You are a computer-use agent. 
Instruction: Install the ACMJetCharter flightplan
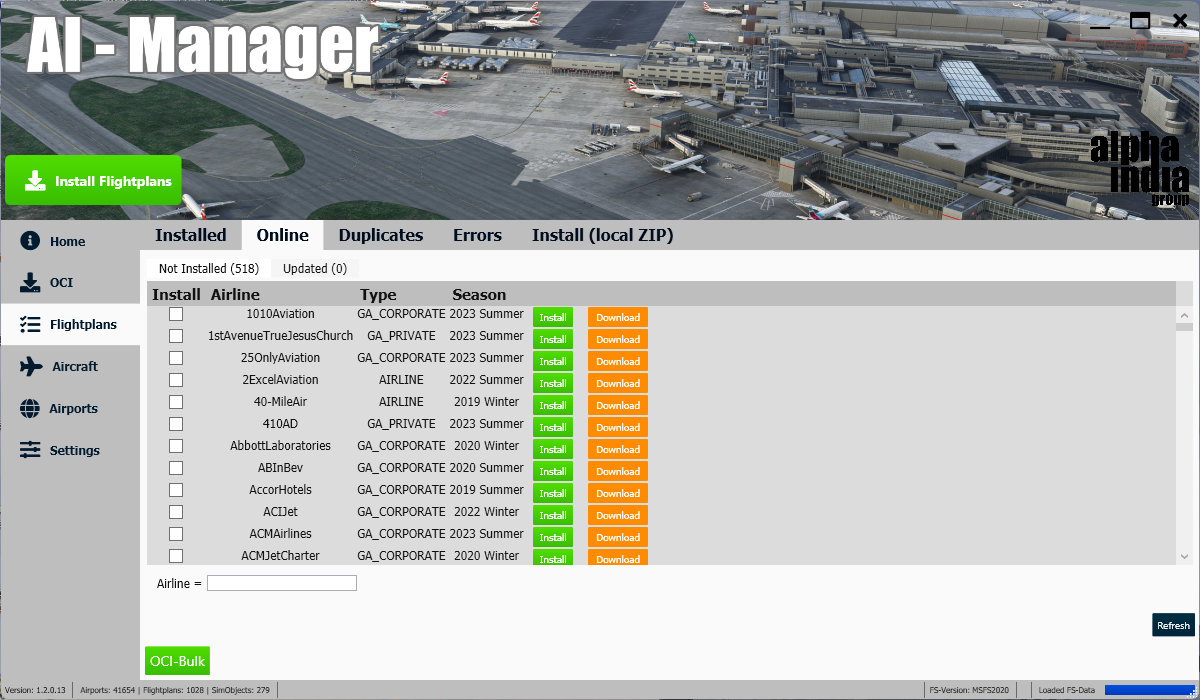tap(553, 558)
